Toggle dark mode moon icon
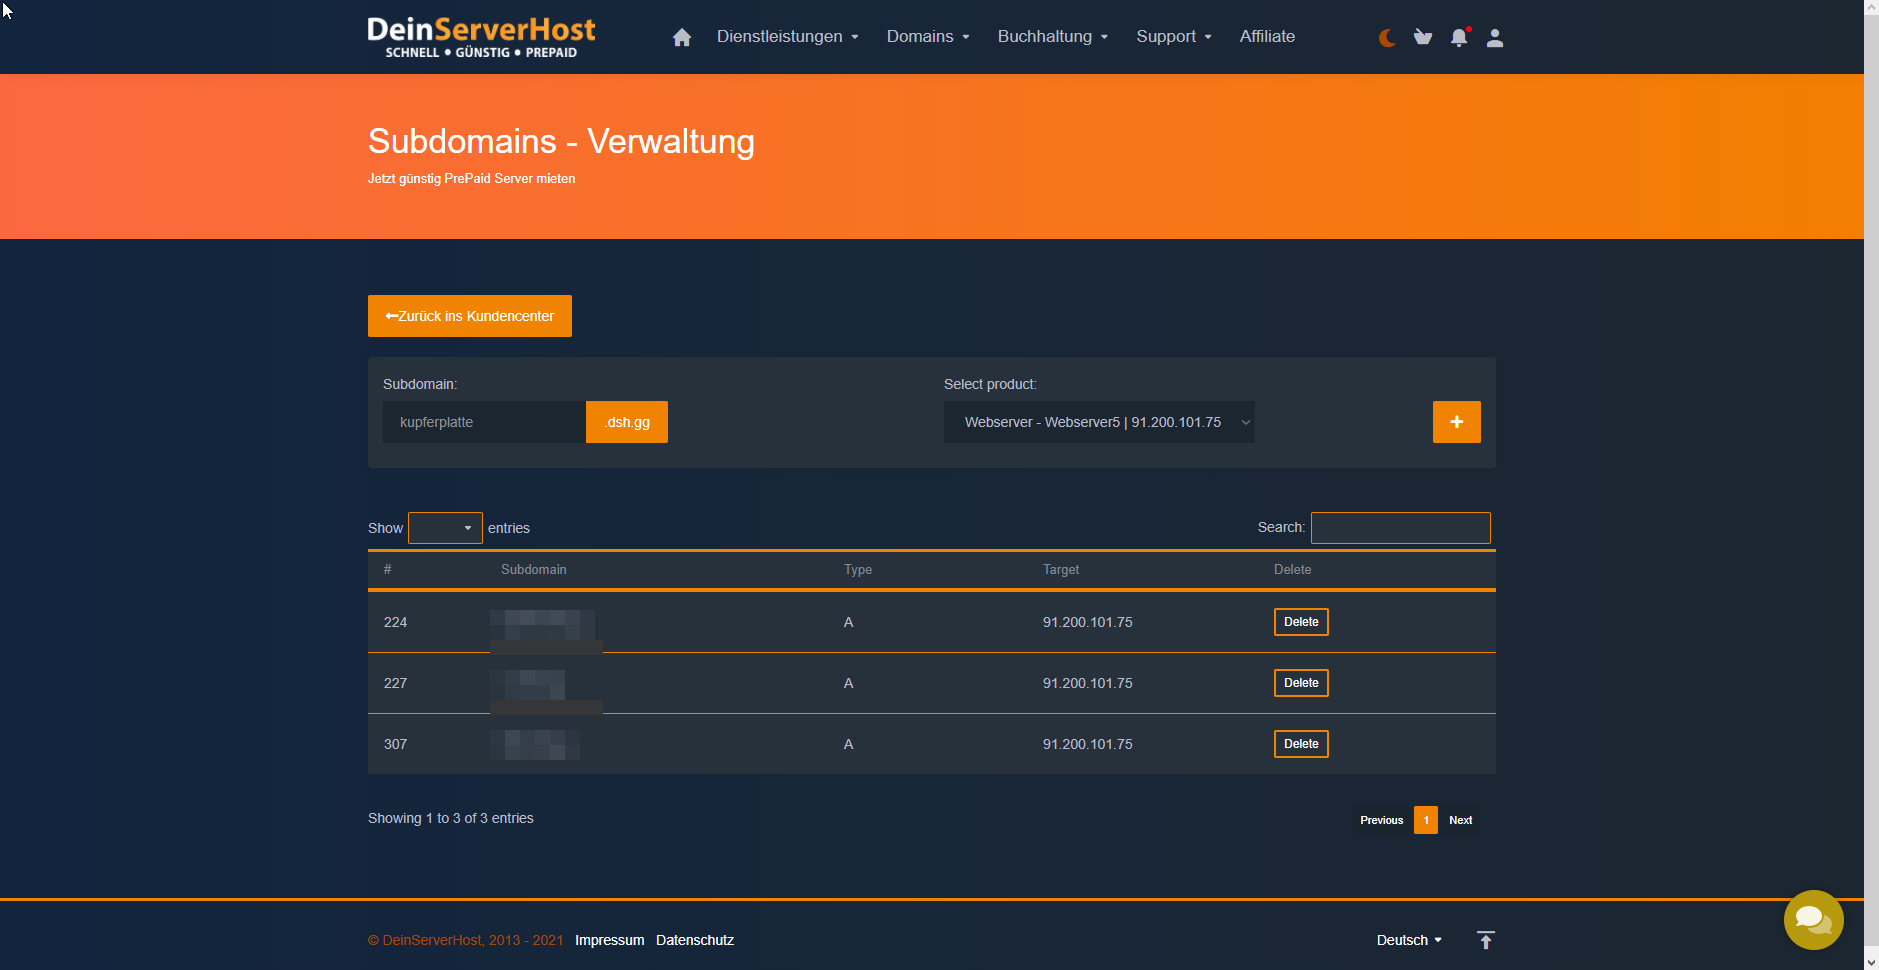The image size is (1879, 970). [x=1387, y=38]
